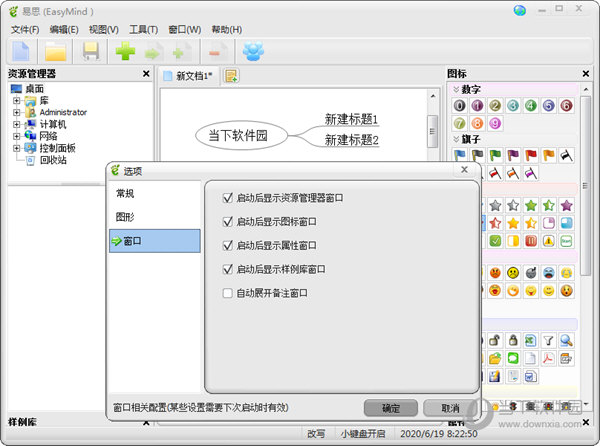Select the red number 6 icon
The image size is (600, 446).
[566, 106]
